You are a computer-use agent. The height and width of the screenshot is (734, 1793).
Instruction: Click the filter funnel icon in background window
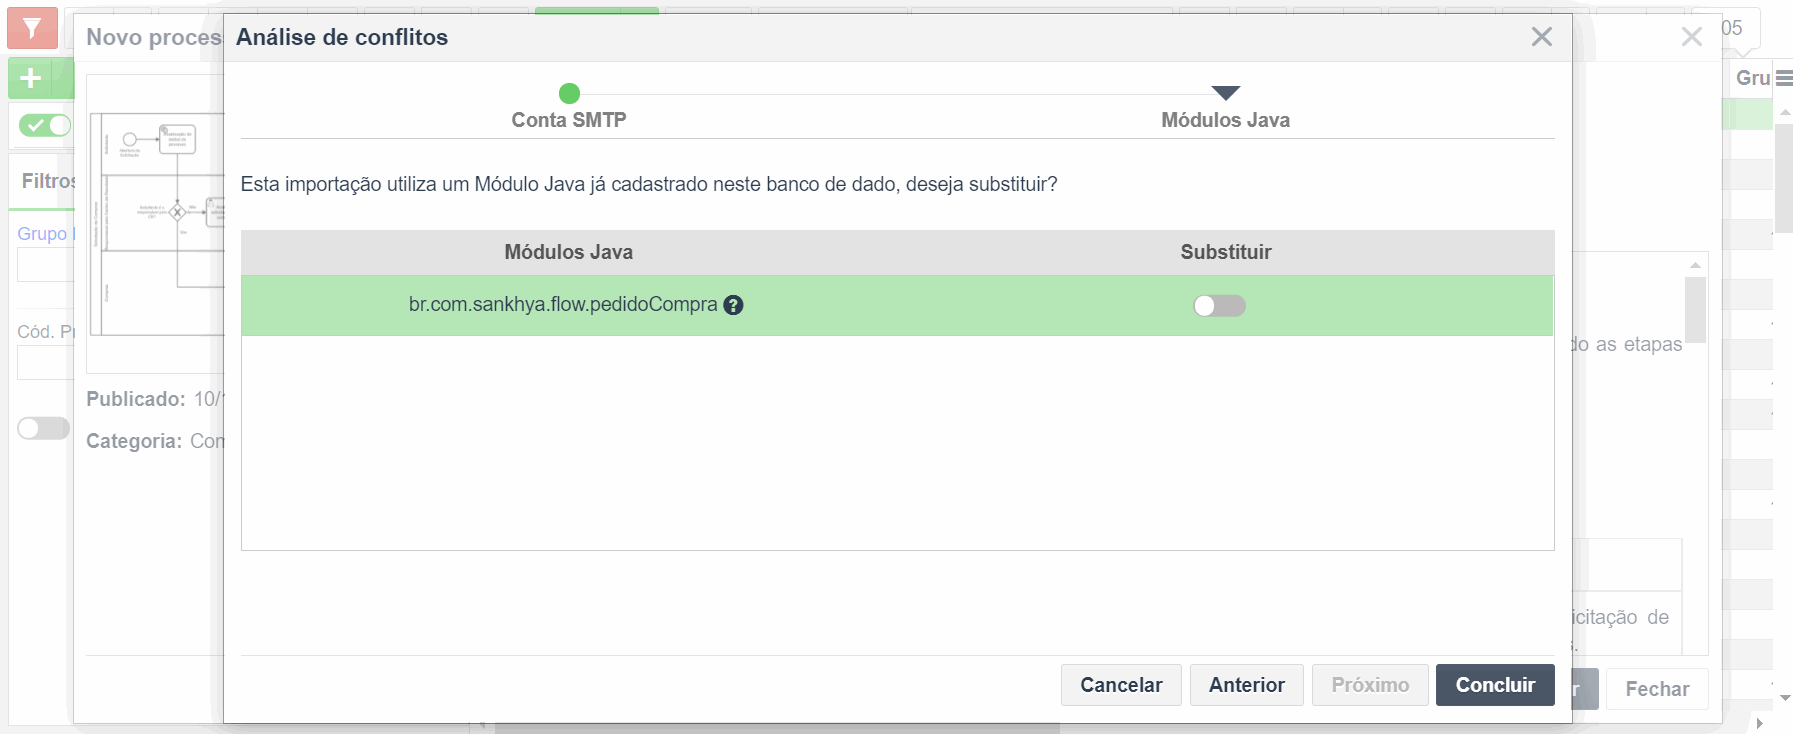point(32,28)
